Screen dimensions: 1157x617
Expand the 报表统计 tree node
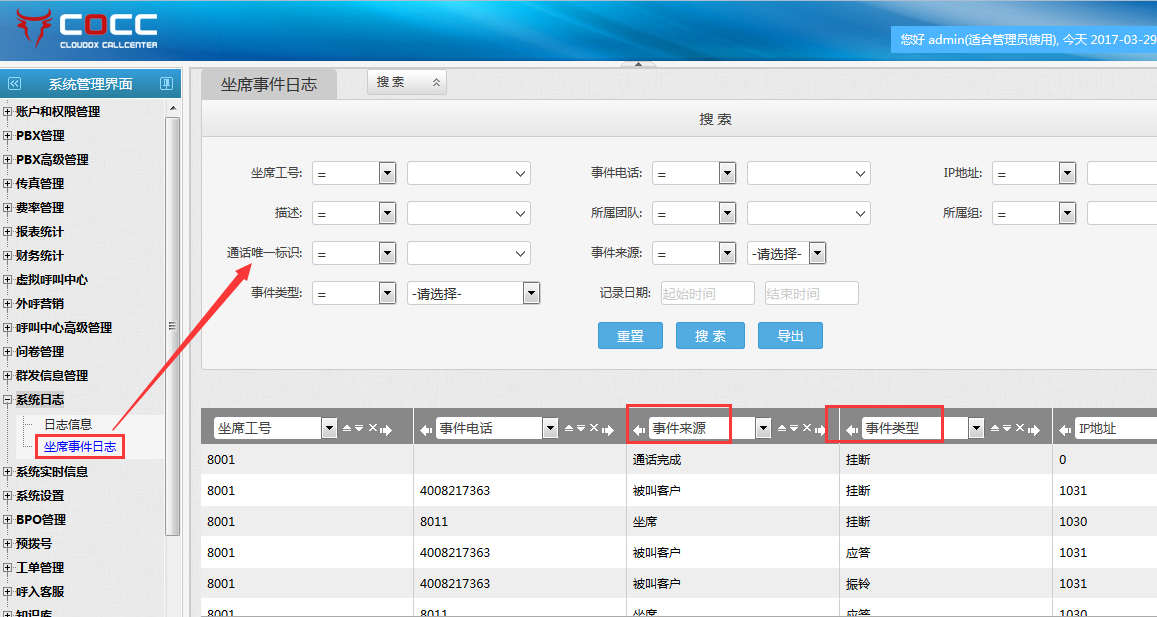pyautogui.click(x=9, y=232)
